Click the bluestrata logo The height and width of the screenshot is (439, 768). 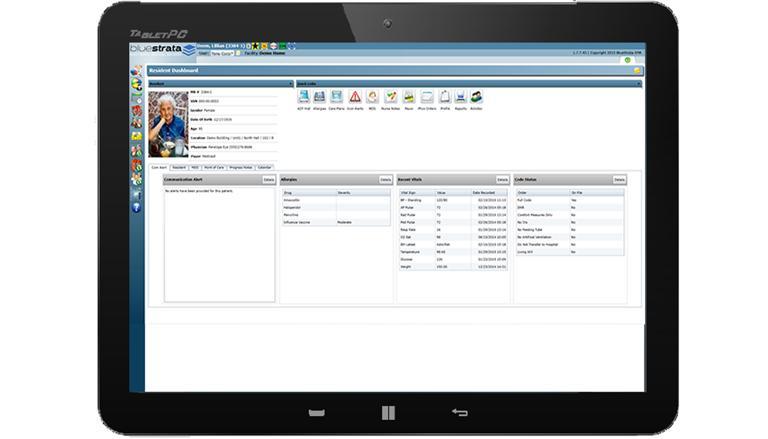point(163,49)
